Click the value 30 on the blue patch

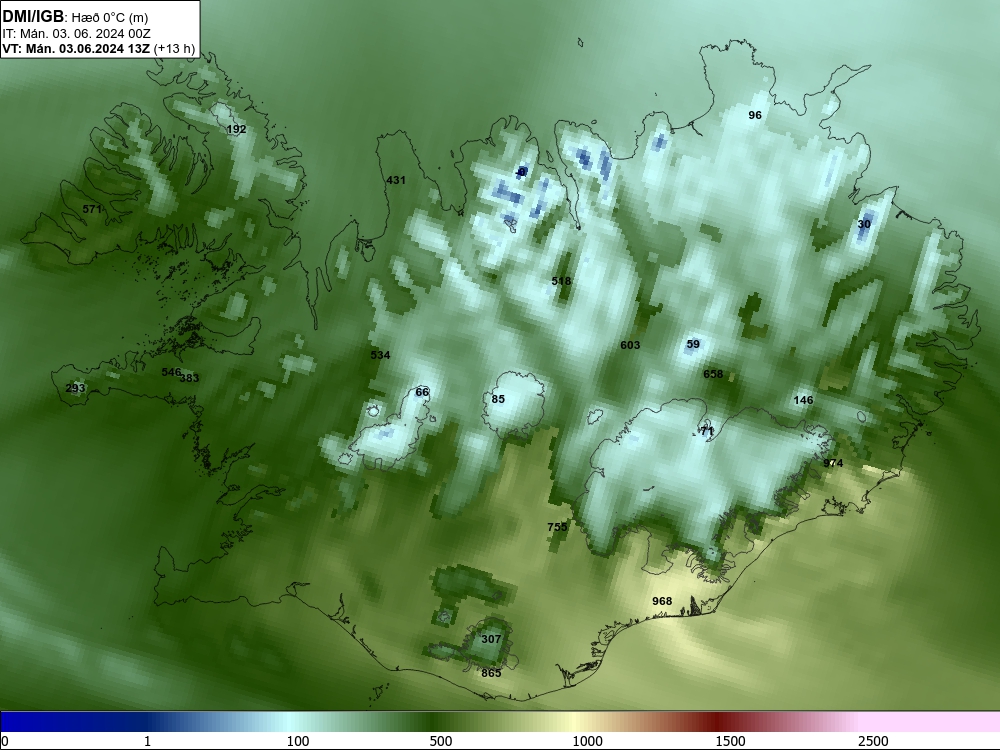[864, 224]
